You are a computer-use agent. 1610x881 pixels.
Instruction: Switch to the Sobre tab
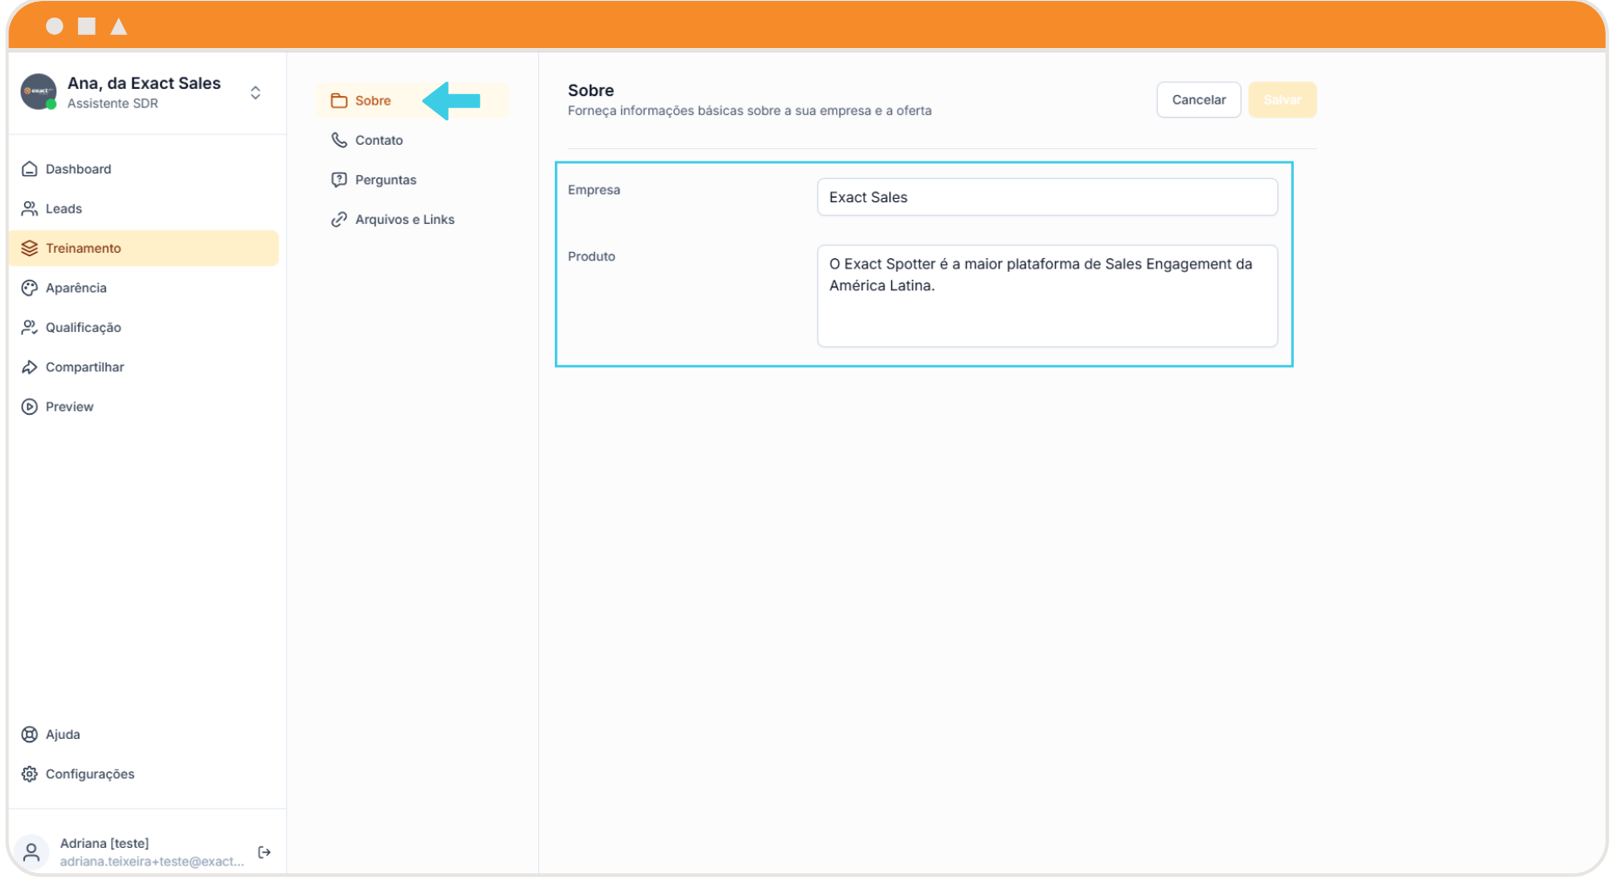[413, 101]
